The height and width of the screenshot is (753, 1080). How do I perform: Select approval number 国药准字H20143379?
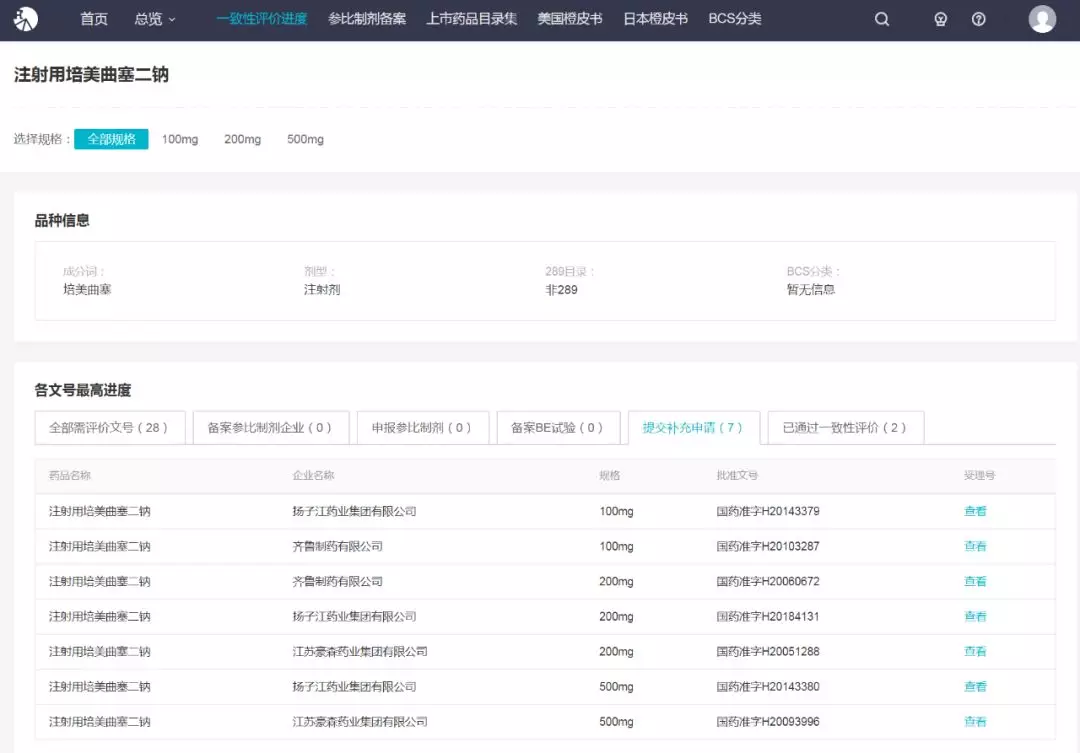tap(768, 511)
